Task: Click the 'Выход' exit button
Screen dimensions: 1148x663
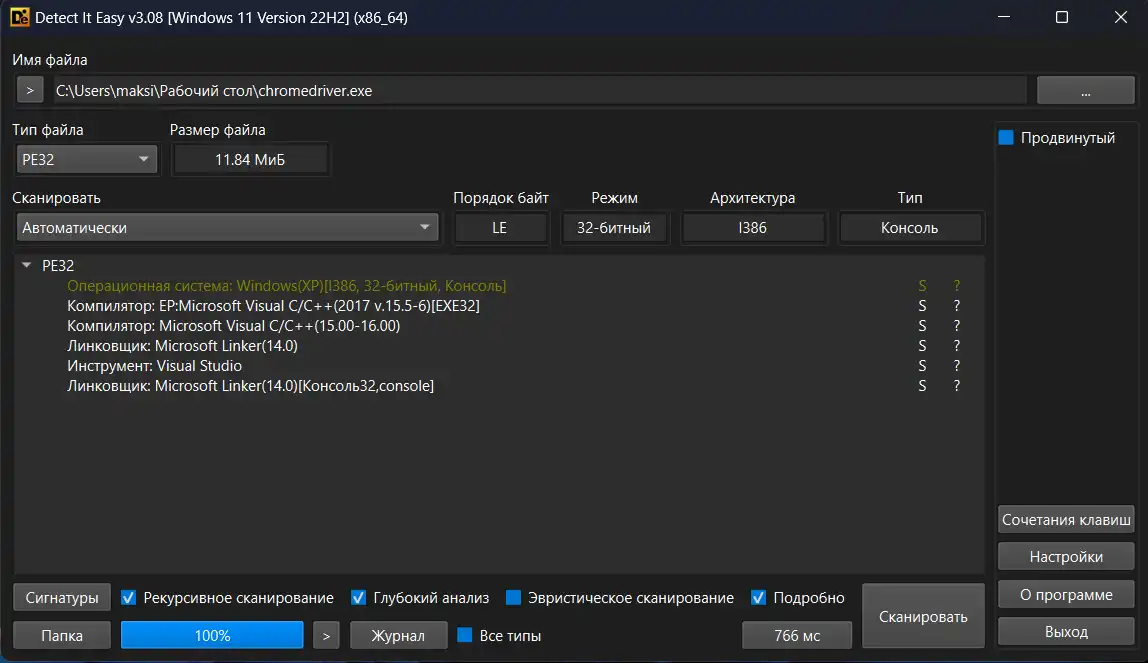Action: click(x=1066, y=632)
